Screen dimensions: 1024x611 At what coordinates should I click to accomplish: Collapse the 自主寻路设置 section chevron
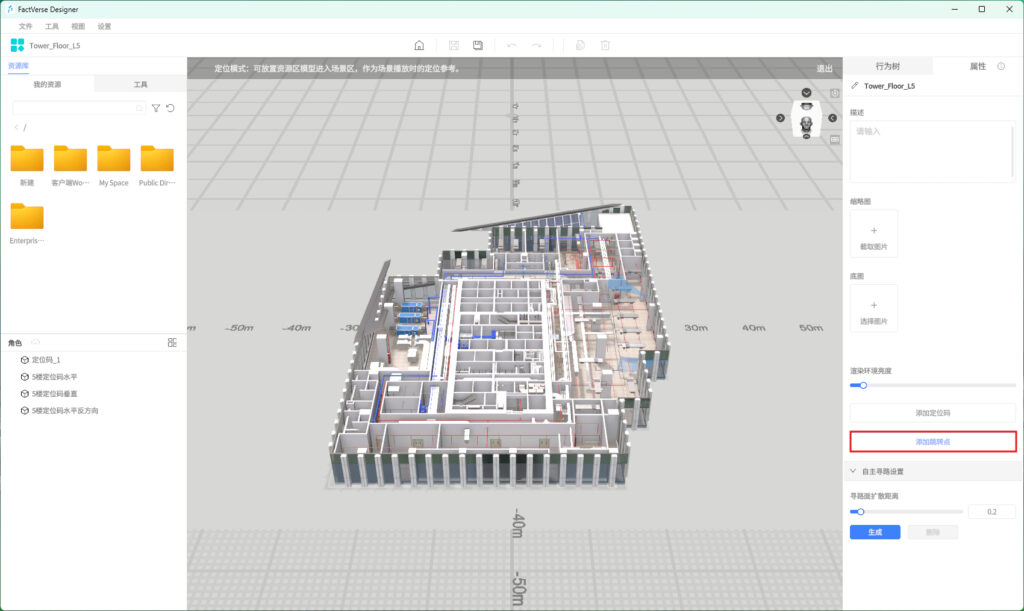tap(853, 471)
